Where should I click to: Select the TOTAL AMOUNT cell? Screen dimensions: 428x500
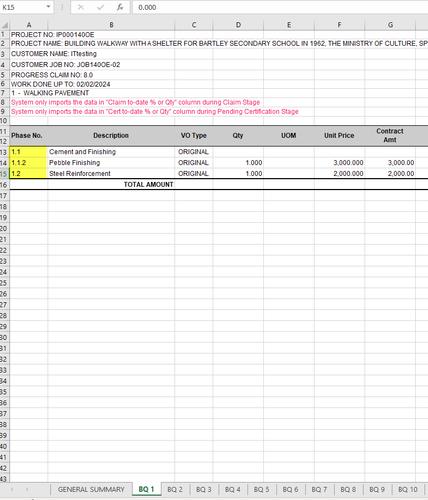click(111, 185)
